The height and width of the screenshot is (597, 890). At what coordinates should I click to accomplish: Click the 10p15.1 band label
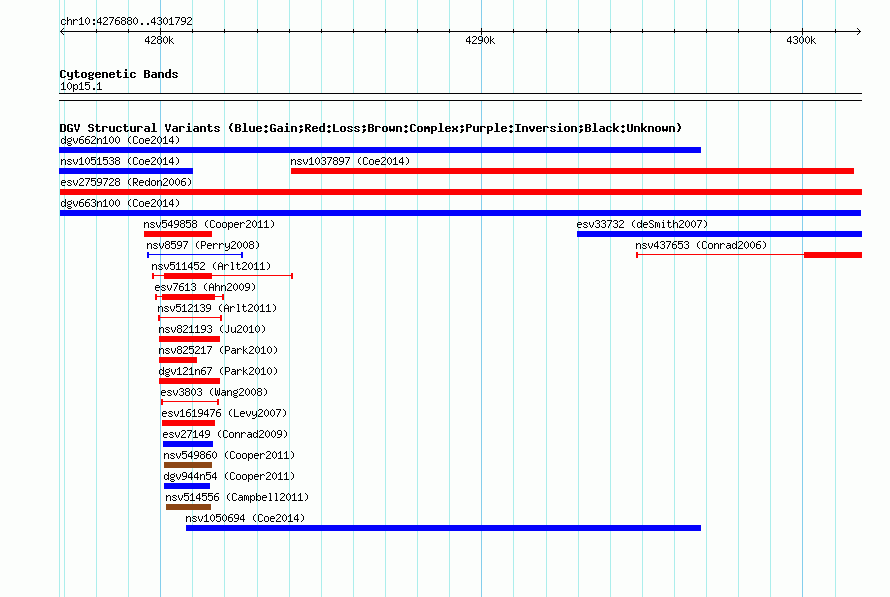click(81, 87)
